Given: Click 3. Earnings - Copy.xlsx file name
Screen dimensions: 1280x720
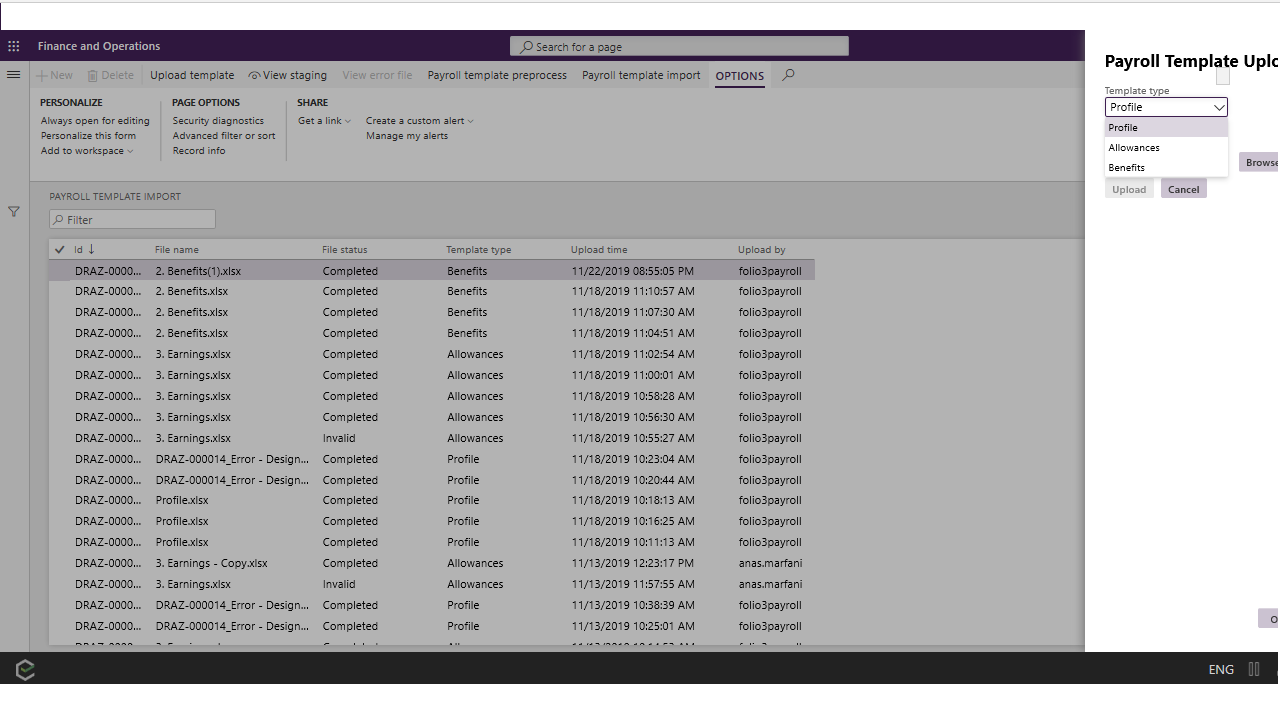Looking at the screenshot, I should point(212,563).
